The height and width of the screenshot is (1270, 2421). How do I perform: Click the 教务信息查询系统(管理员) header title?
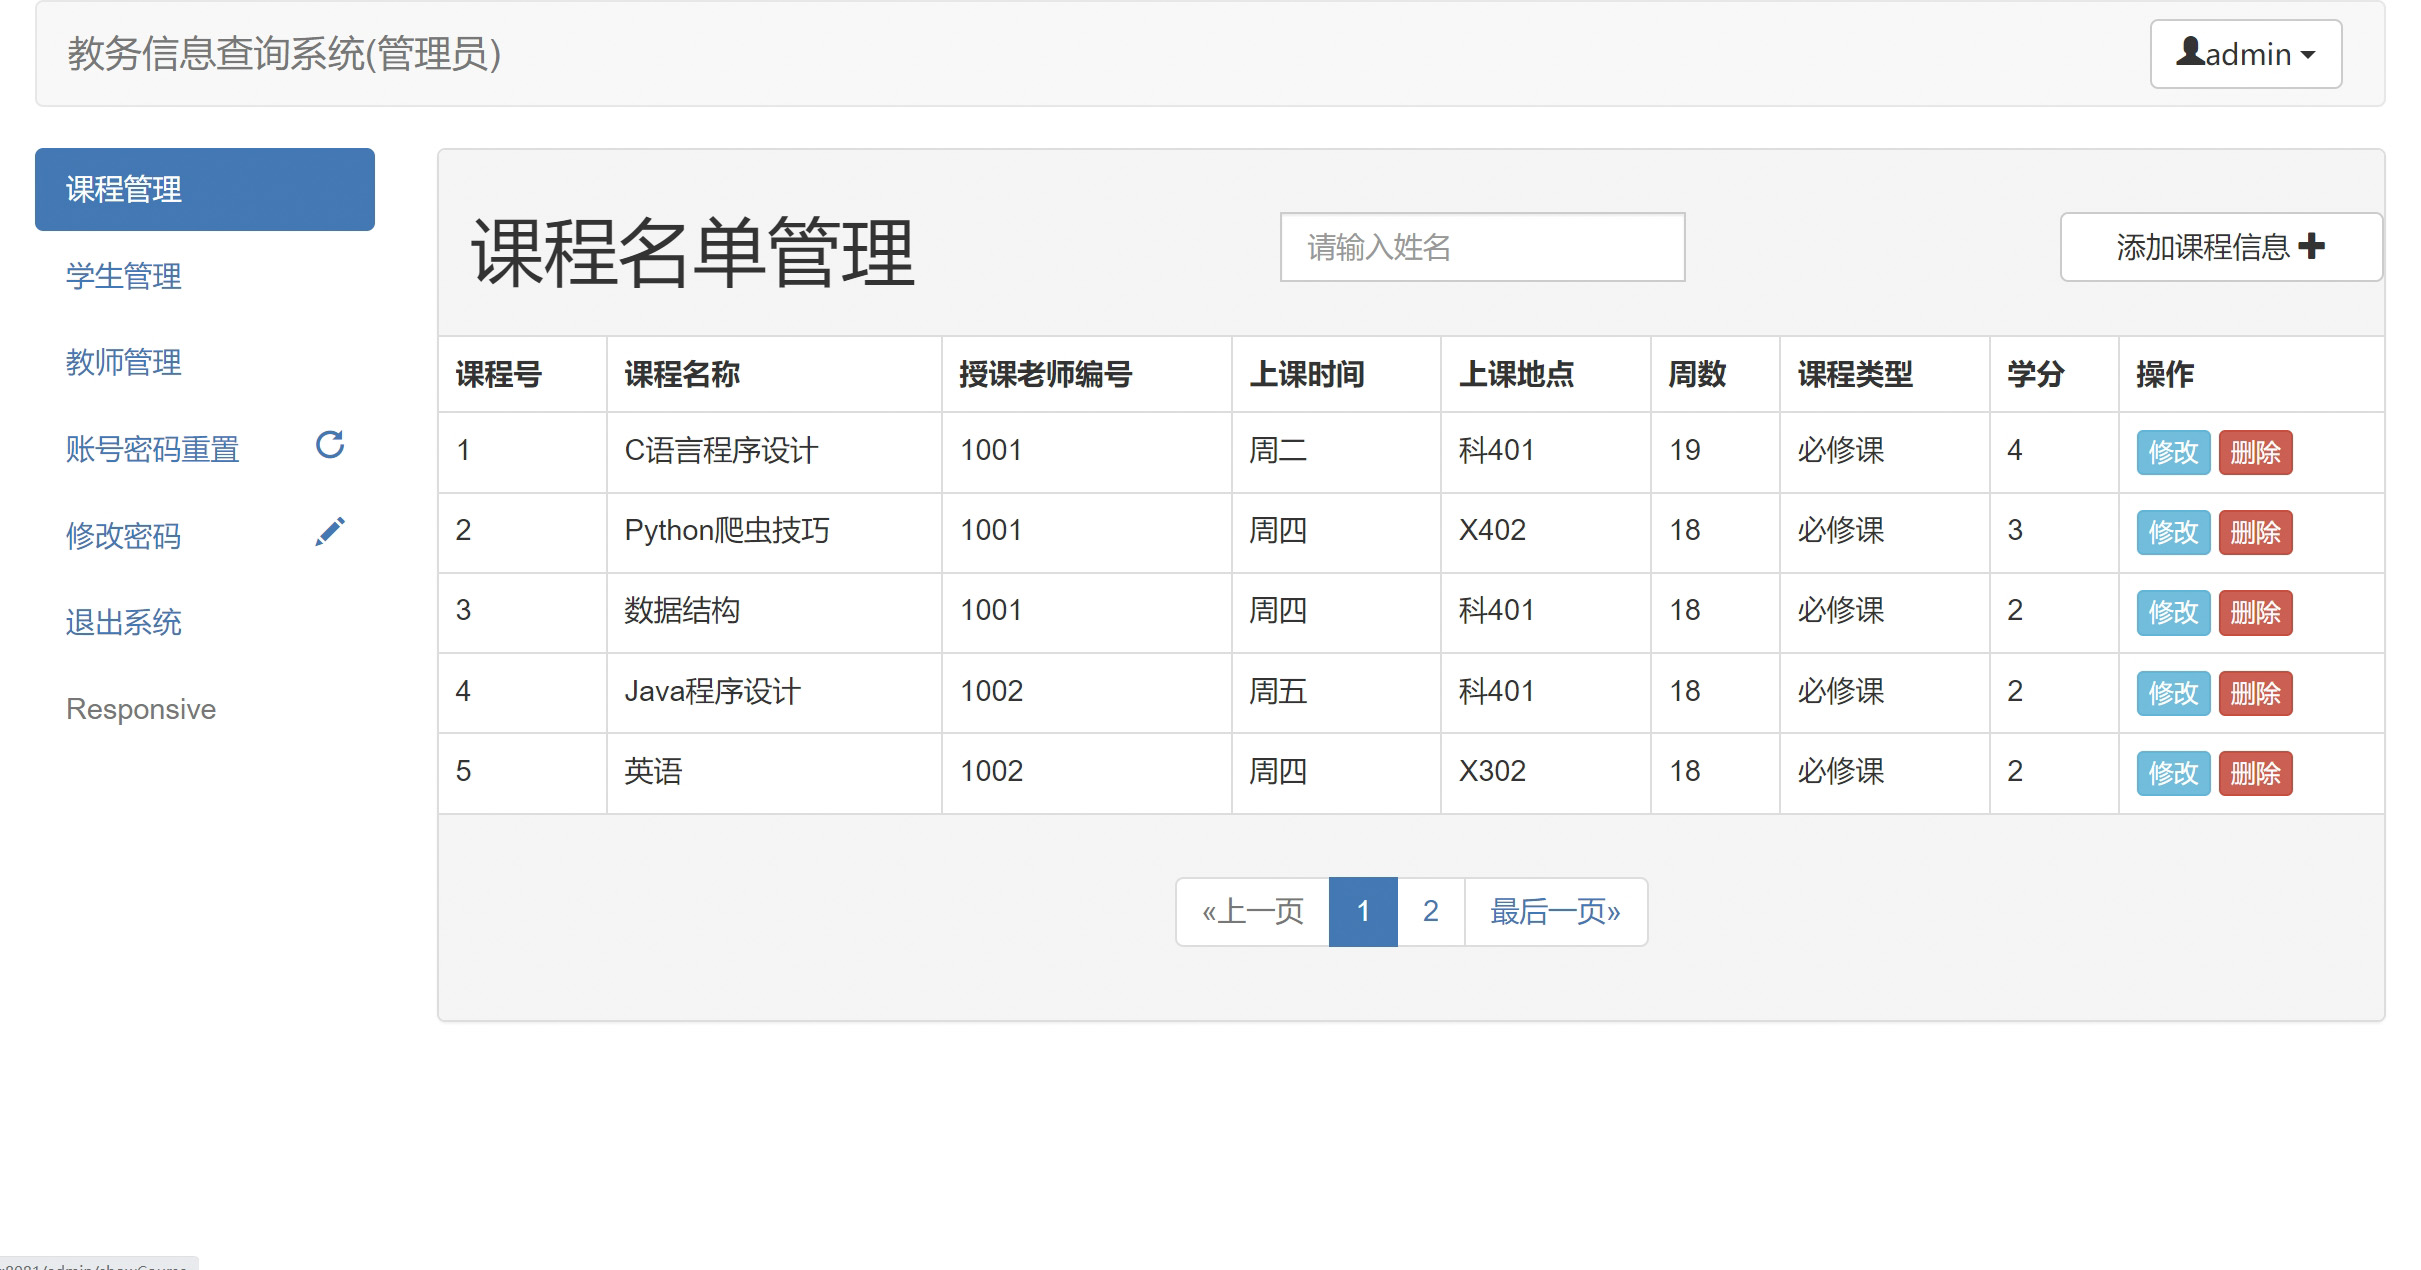[x=284, y=54]
